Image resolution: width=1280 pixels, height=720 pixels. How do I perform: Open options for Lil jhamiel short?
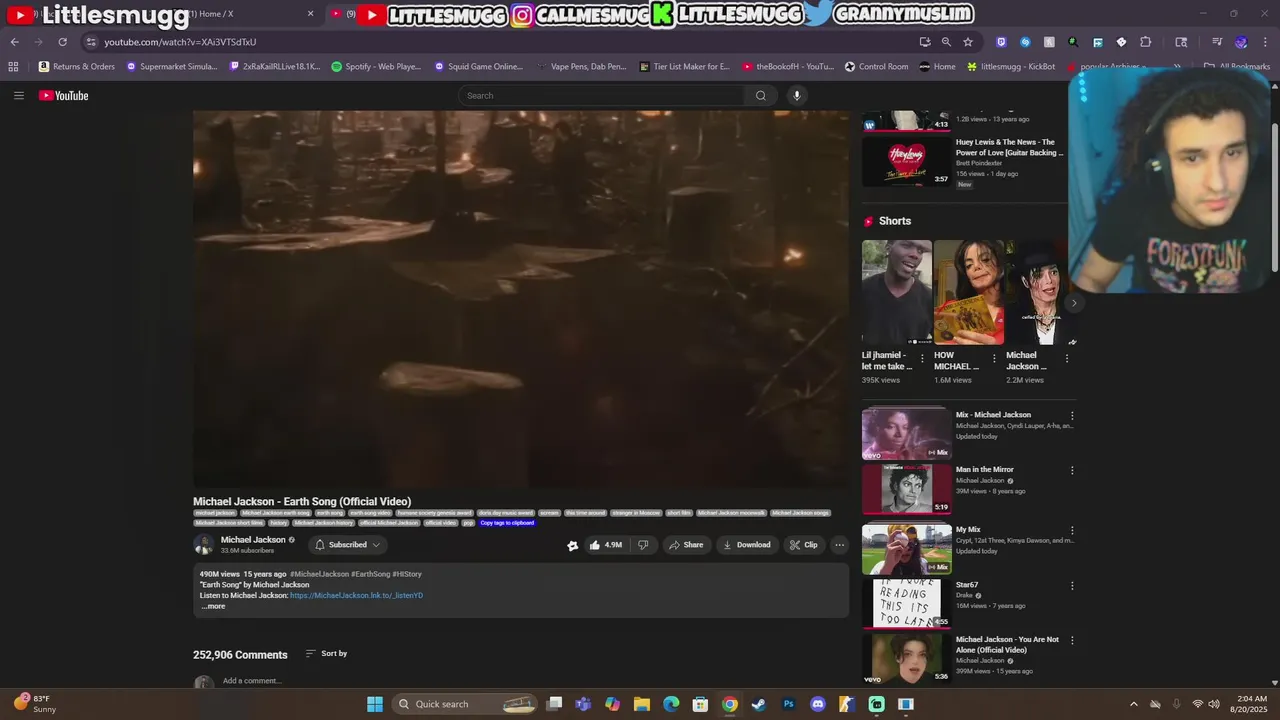(x=922, y=358)
